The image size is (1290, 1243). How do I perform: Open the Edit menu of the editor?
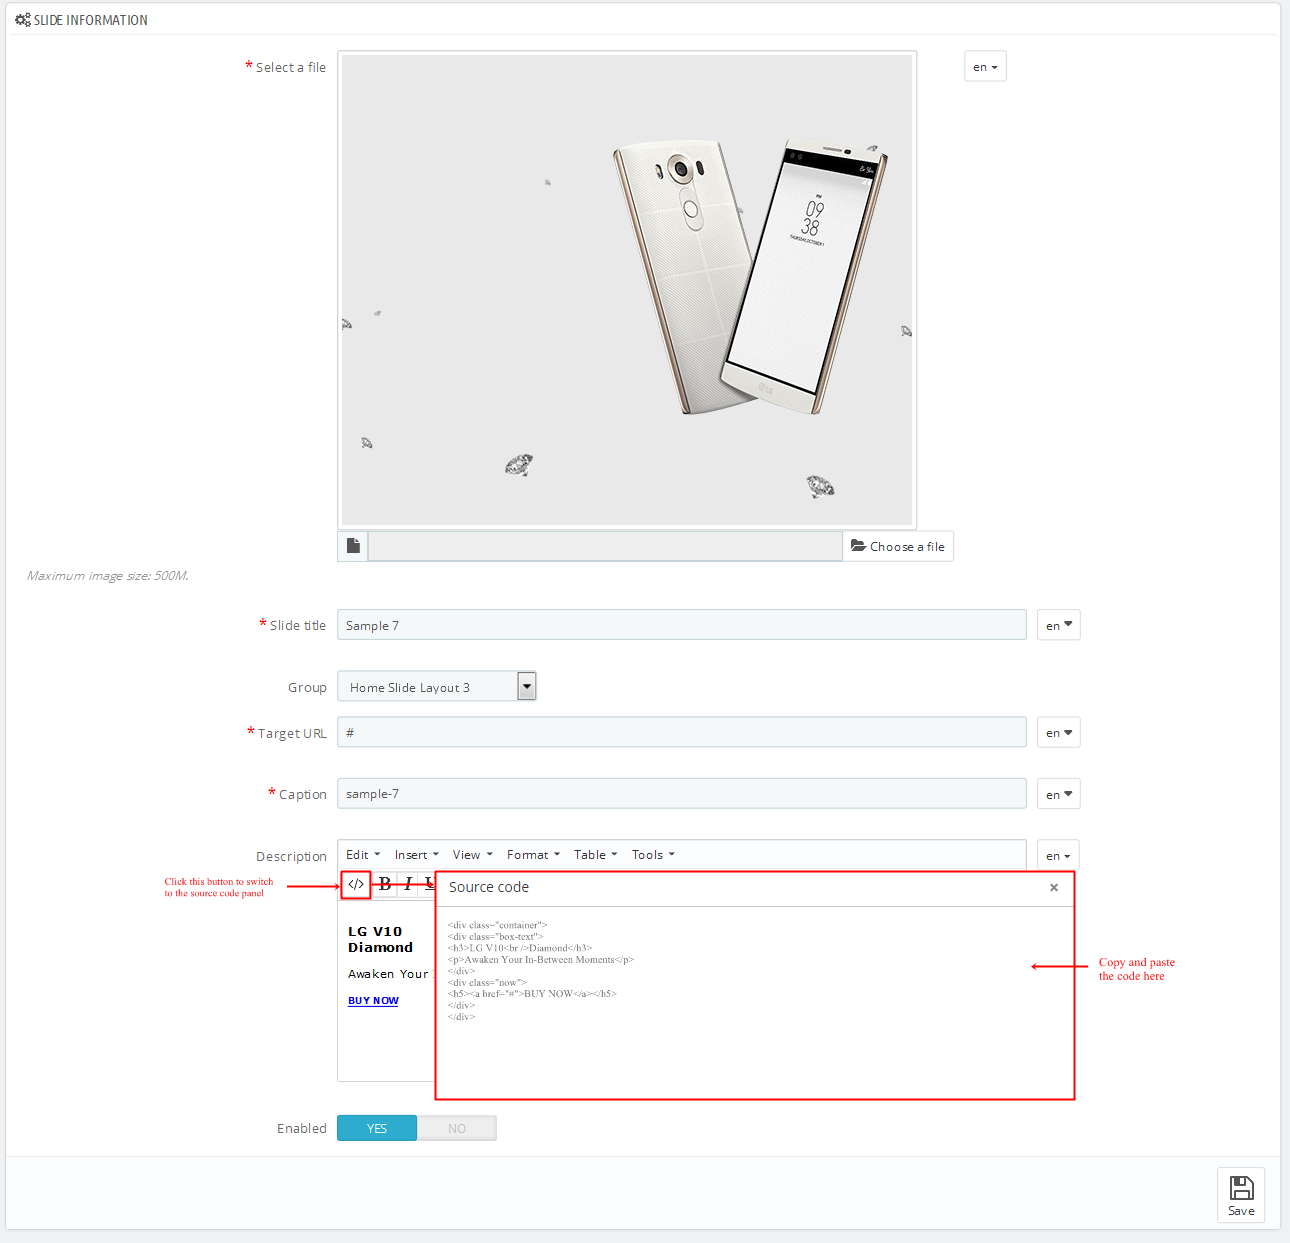(363, 855)
